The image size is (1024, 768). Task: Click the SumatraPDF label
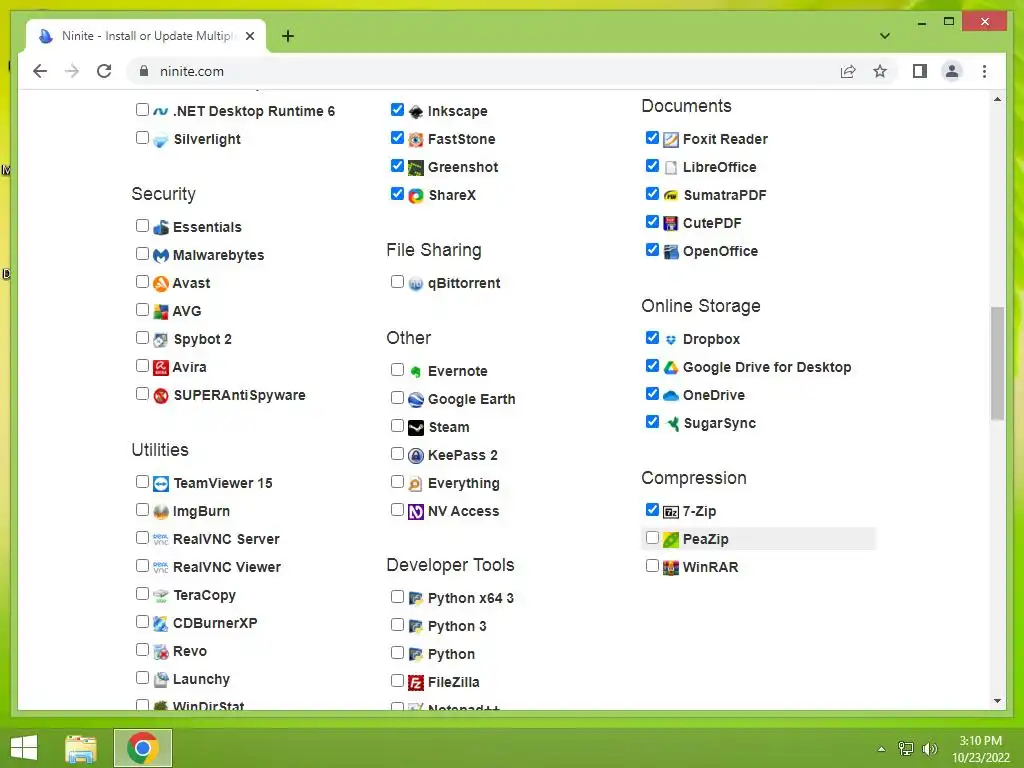(724, 195)
